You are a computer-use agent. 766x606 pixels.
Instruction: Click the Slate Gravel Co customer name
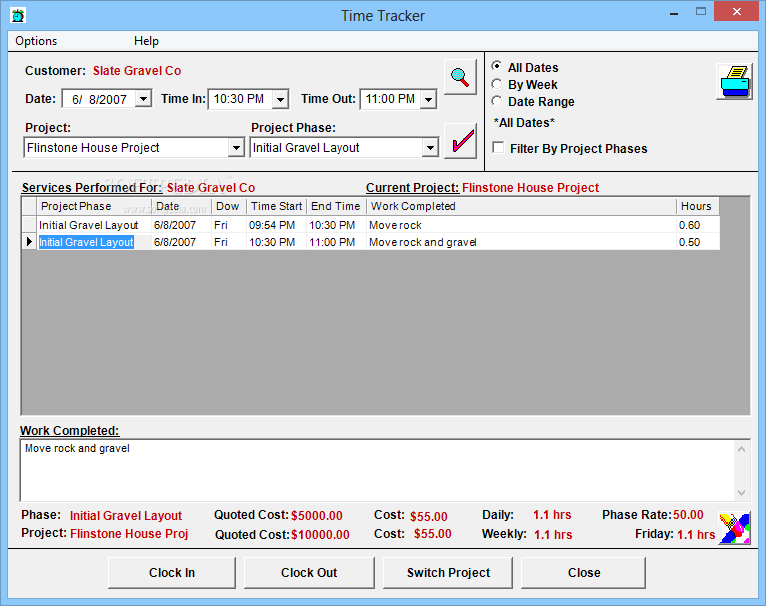pyautogui.click(x=137, y=71)
